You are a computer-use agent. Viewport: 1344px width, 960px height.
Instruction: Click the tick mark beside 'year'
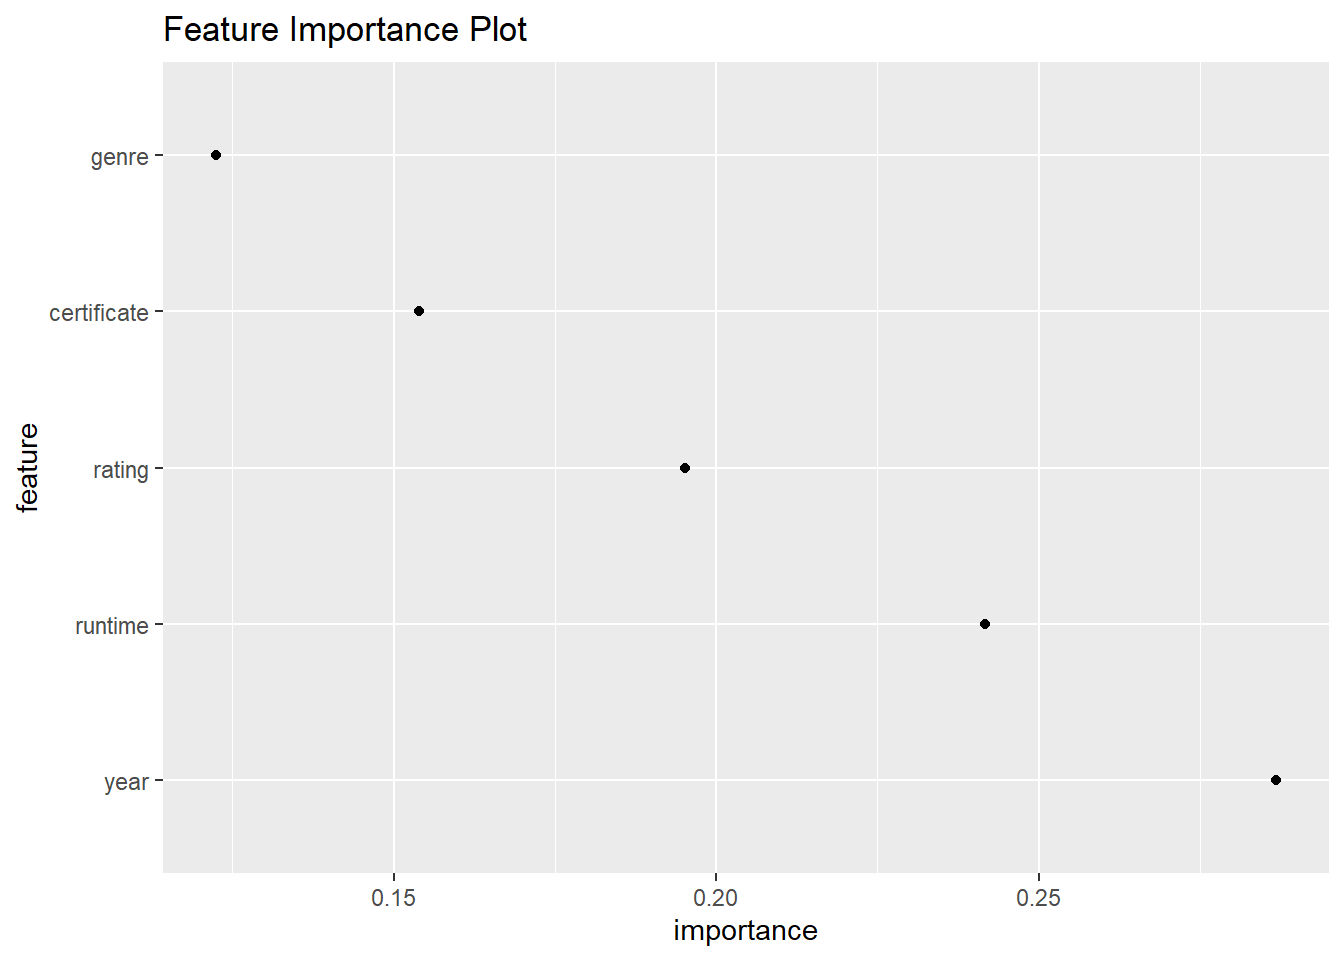158,780
